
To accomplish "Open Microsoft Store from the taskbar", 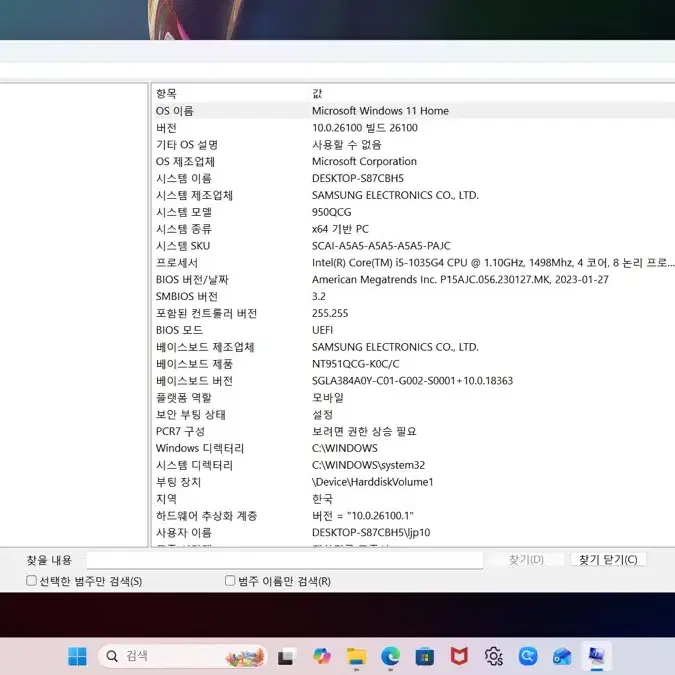I will pos(424,657).
